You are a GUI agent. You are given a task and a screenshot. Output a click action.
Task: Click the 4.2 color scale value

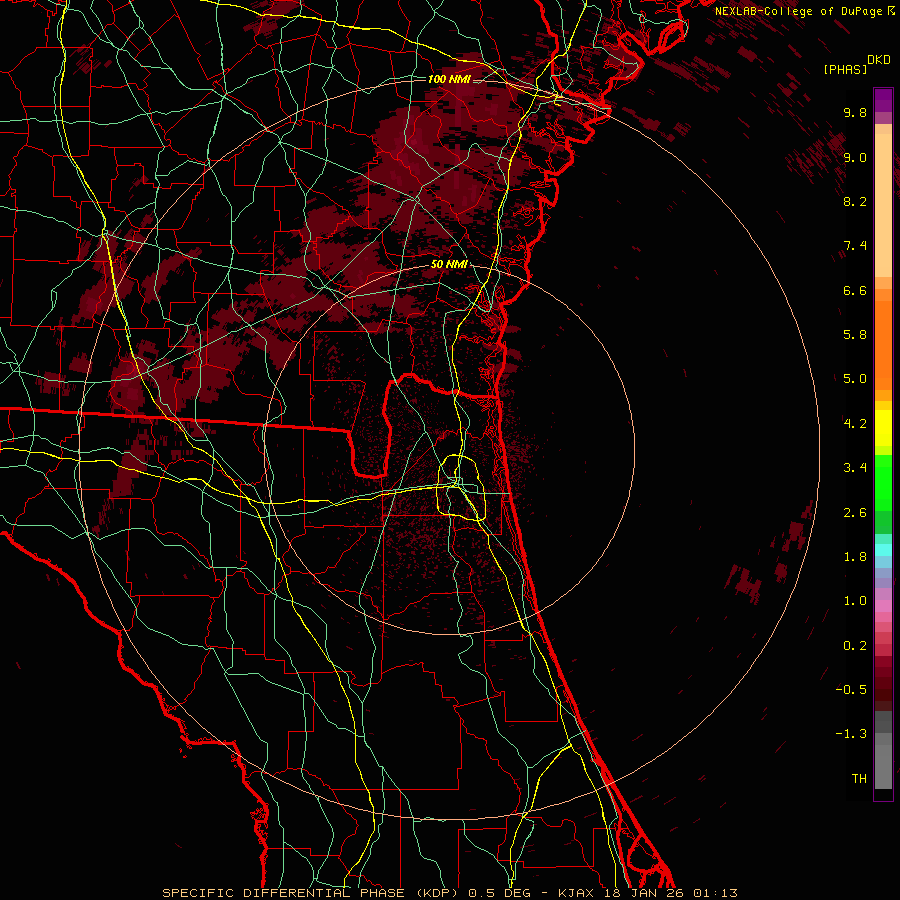855,424
